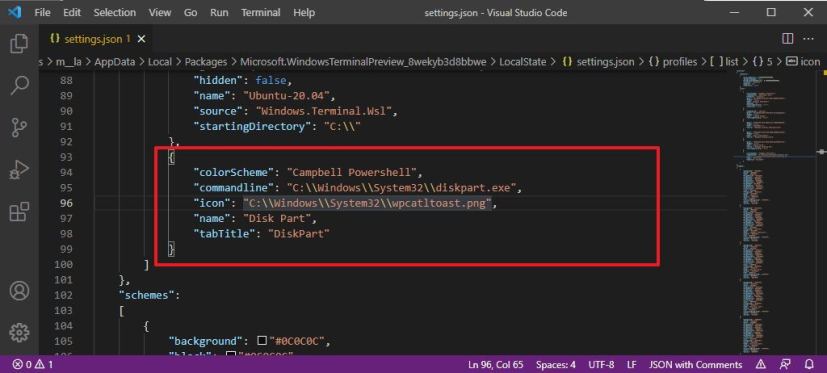Open notifications bell in status bar
The width and height of the screenshot is (827, 373).
(810, 365)
